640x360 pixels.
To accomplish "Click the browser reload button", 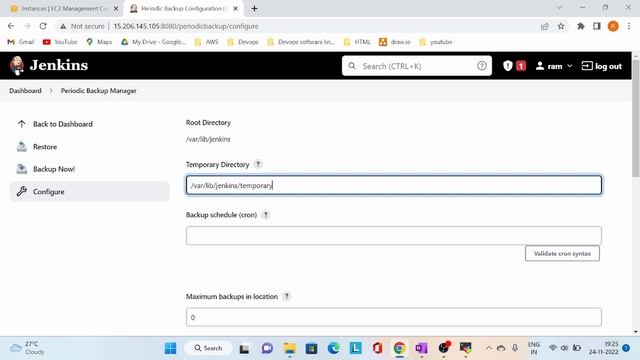I will 43,26.
